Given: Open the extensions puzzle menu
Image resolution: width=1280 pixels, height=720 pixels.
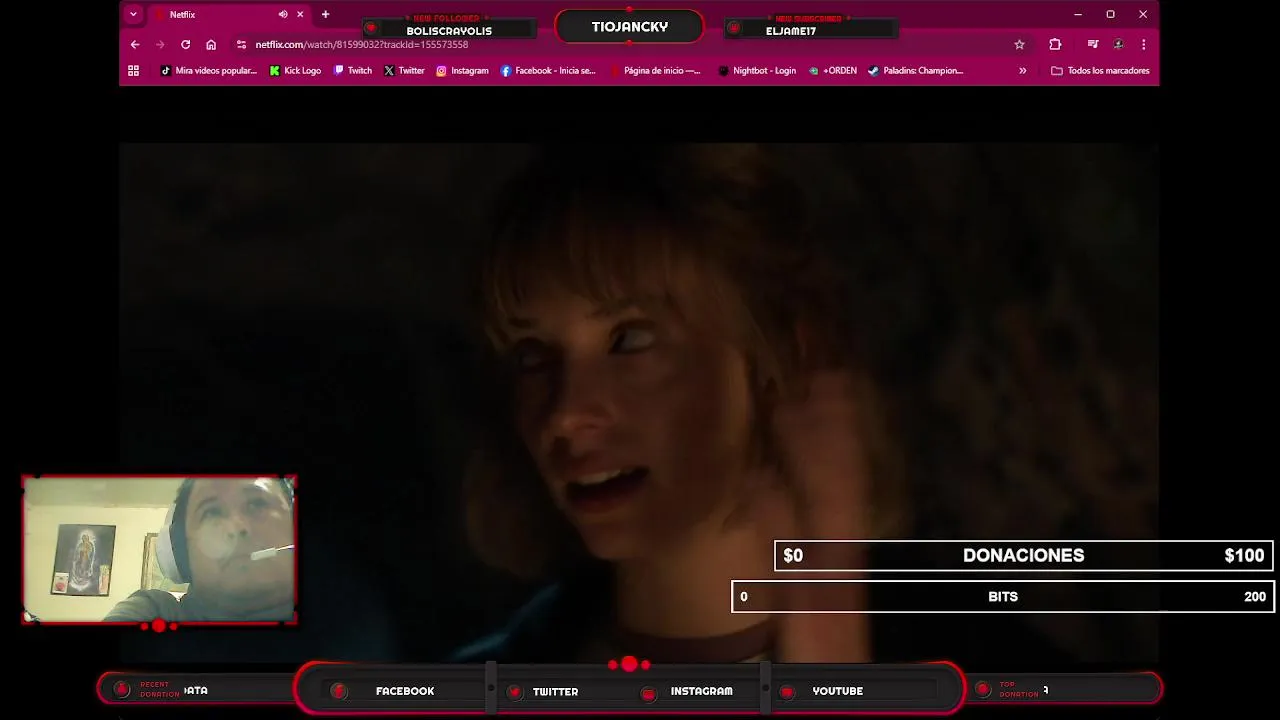Looking at the screenshot, I should (x=1055, y=44).
